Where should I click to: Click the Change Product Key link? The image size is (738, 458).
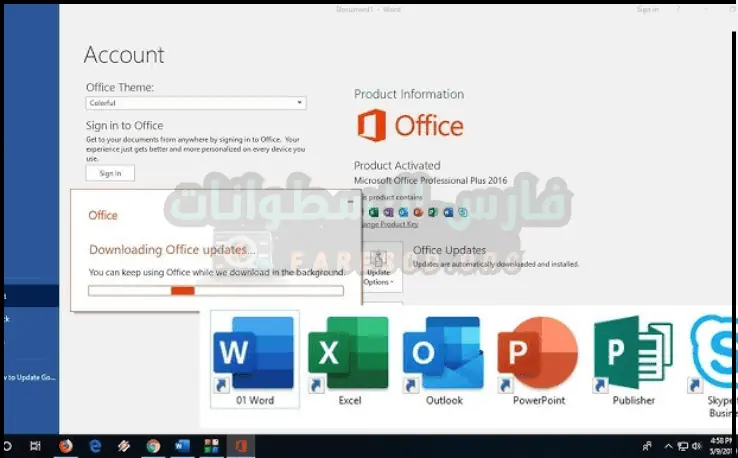pyautogui.click(x=389, y=225)
